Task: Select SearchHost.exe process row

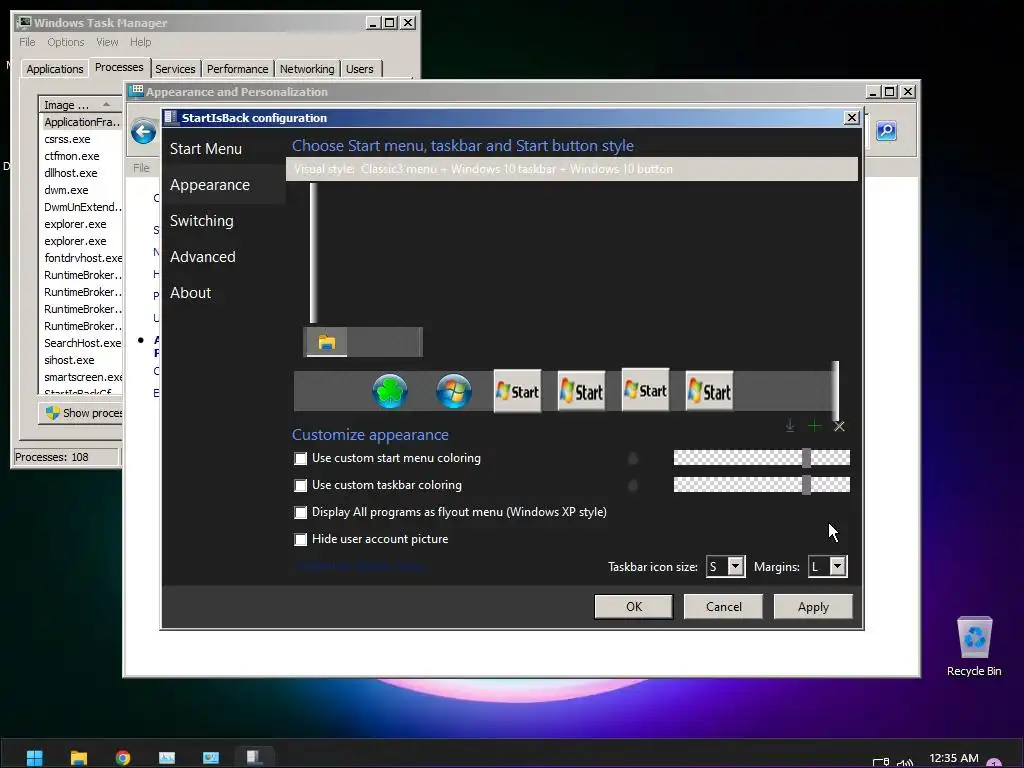Action: [x=82, y=343]
